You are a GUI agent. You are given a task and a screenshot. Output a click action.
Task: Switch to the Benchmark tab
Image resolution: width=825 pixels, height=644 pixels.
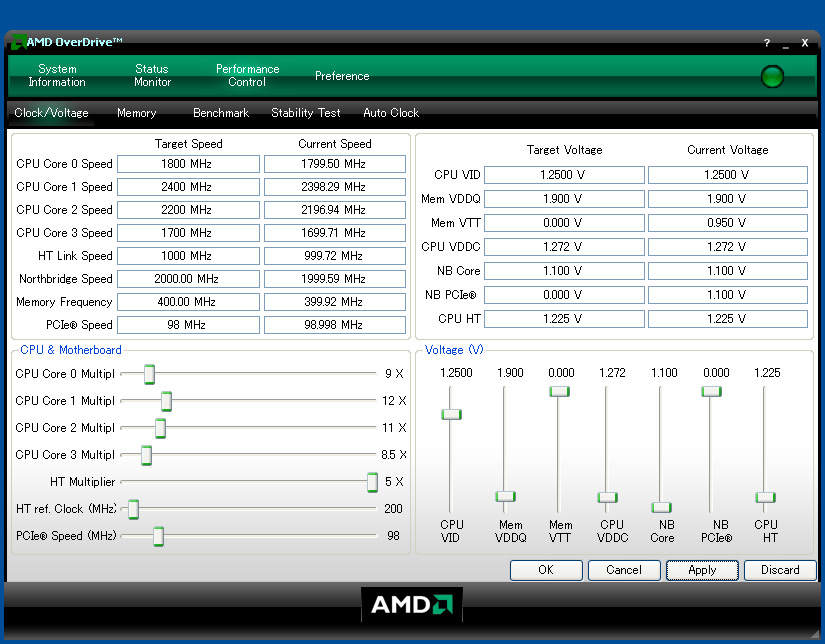pos(221,113)
